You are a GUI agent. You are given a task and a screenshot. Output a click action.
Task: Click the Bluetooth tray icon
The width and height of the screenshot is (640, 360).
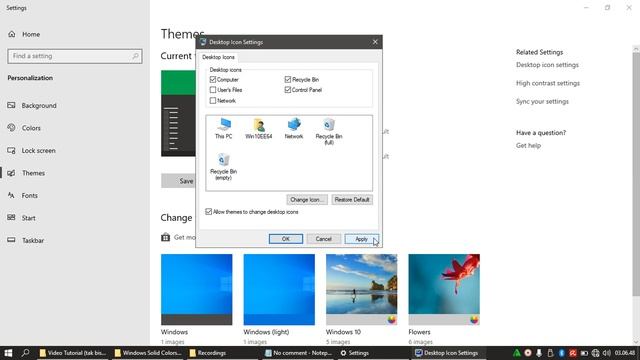point(562,353)
